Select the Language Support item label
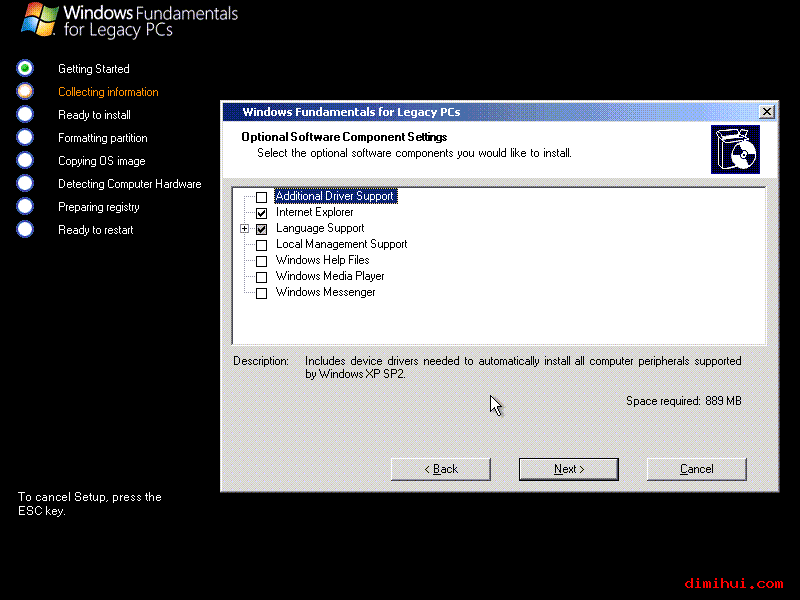Image resolution: width=800 pixels, height=600 pixels. point(320,228)
